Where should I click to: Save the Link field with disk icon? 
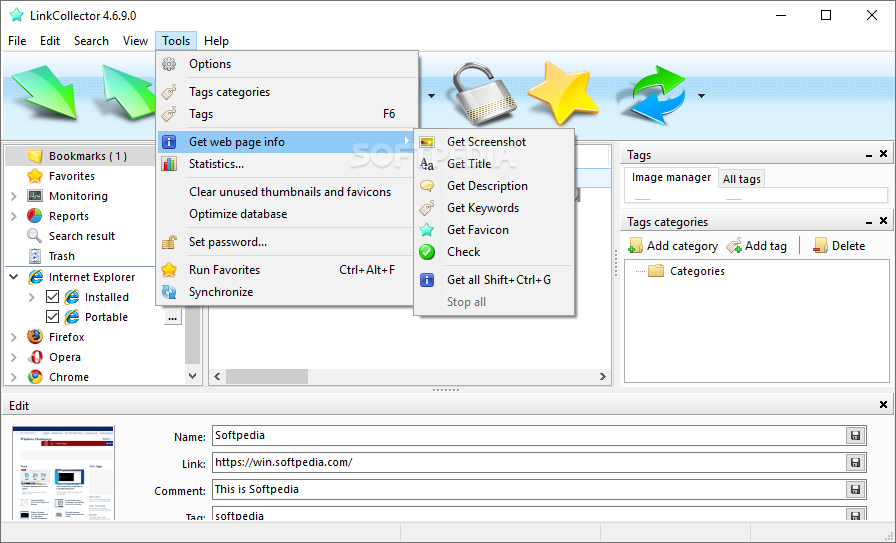coord(855,462)
